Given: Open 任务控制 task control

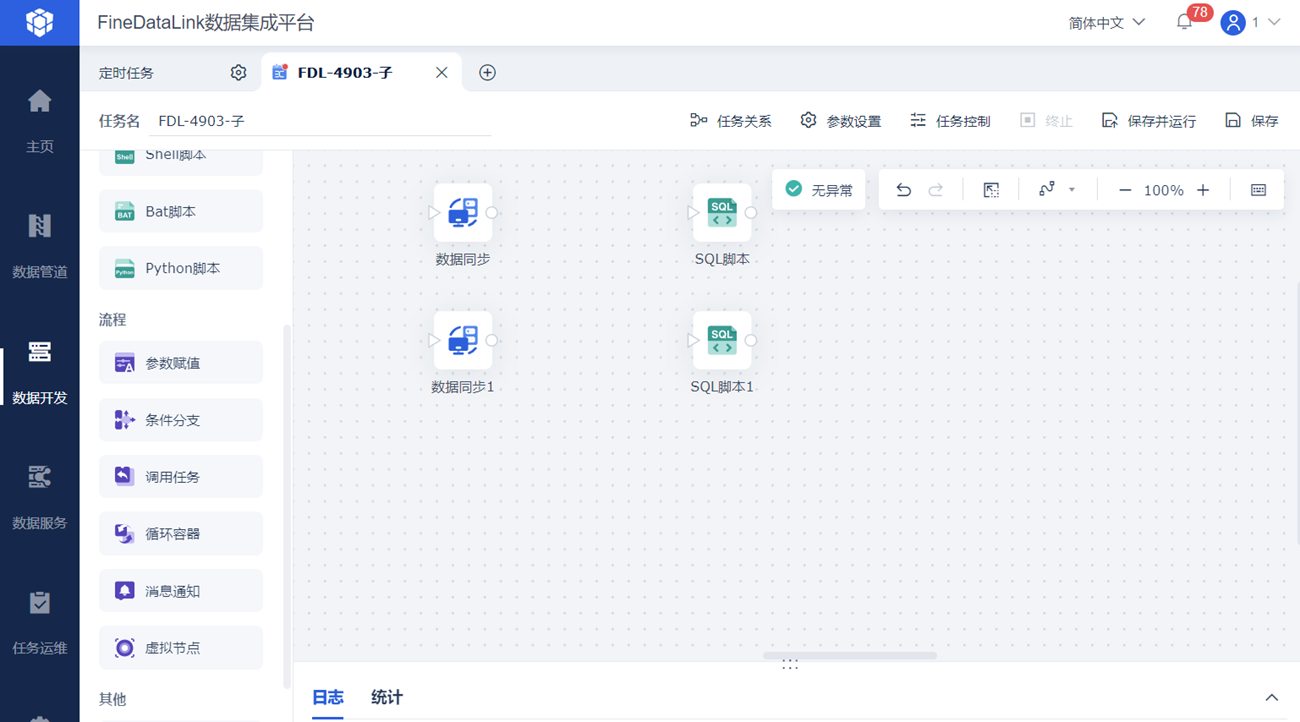Looking at the screenshot, I should click(950, 121).
